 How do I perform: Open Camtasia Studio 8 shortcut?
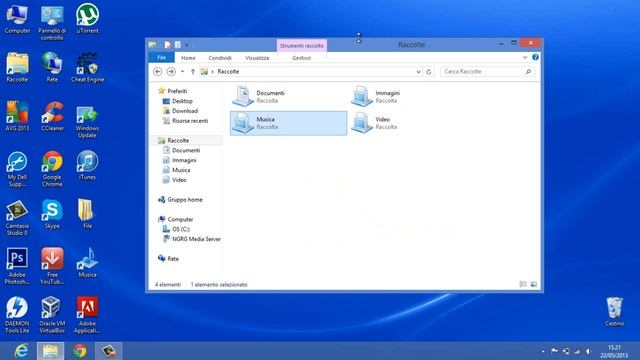coord(17,218)
